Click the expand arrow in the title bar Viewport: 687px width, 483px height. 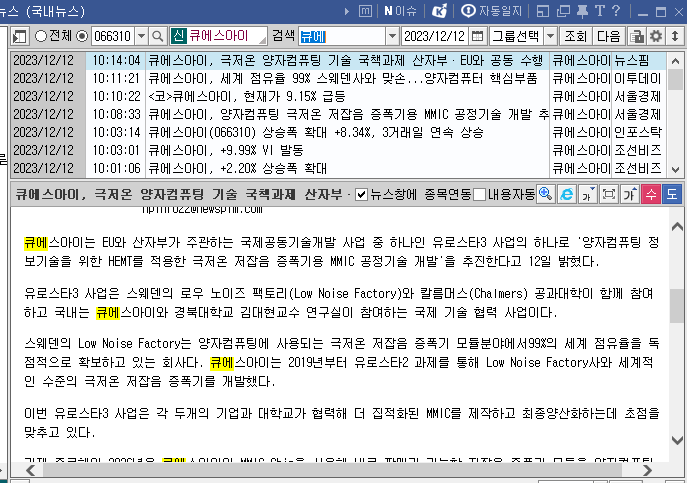click(x=347, y=11)
